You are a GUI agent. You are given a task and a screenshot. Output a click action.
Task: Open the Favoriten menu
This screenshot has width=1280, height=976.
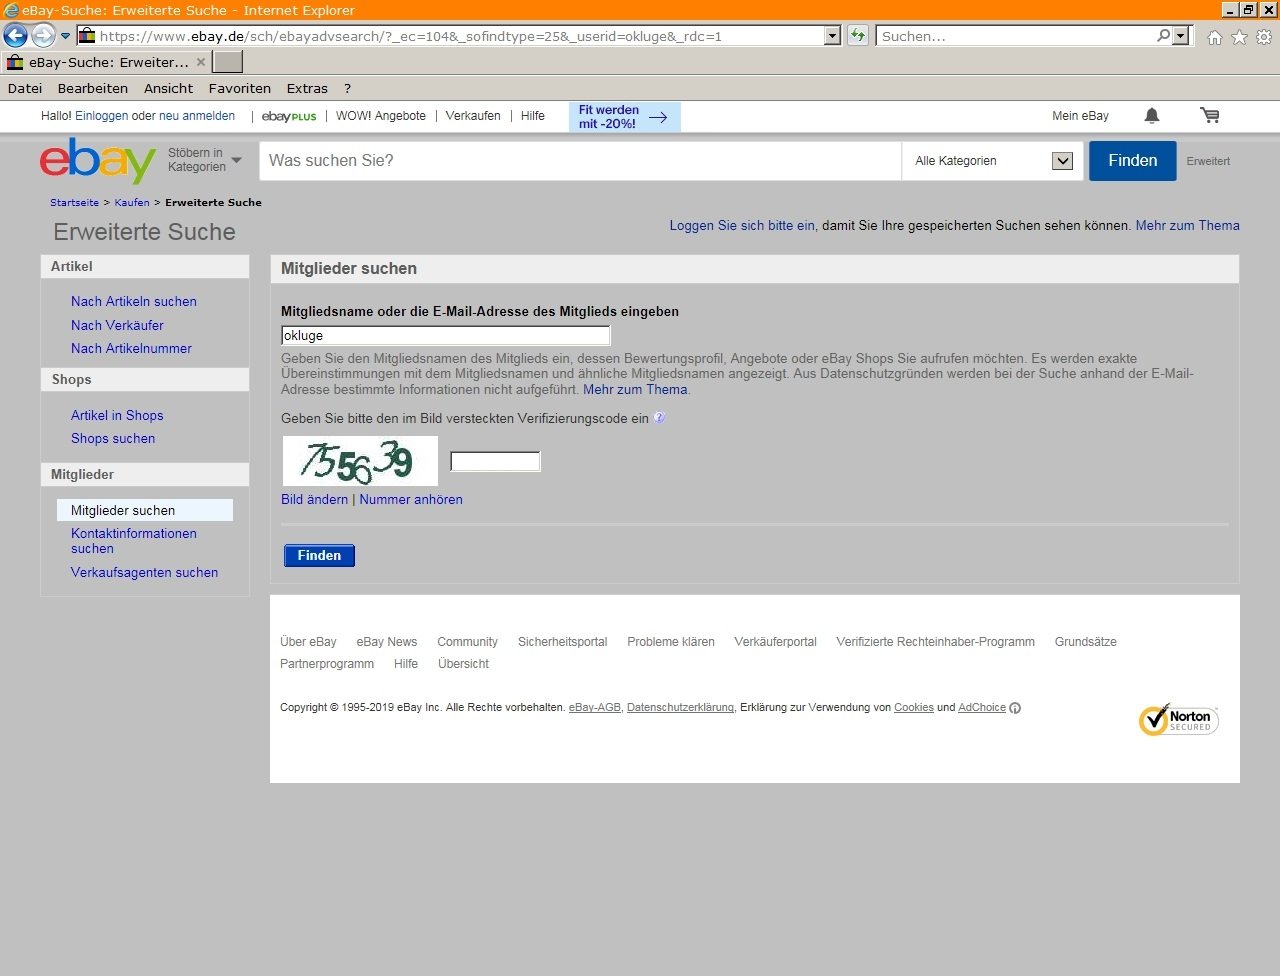240,88
